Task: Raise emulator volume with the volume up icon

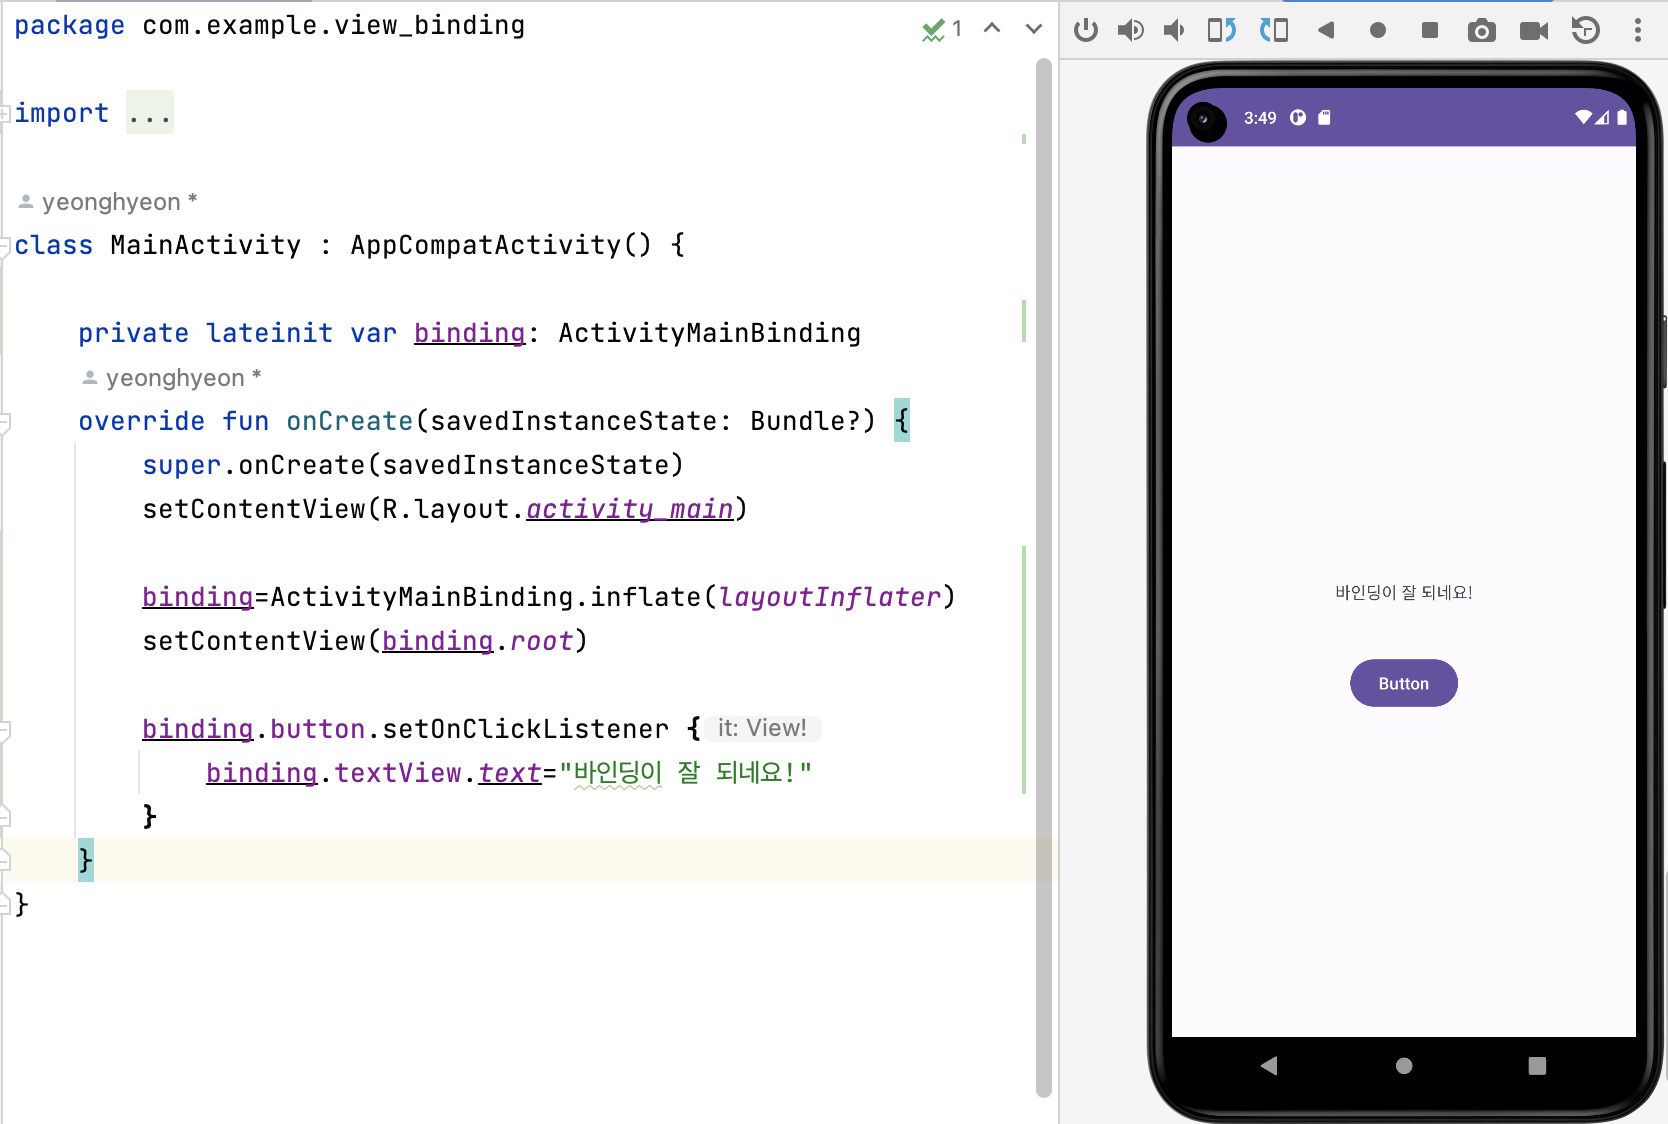Action: 1131,30
